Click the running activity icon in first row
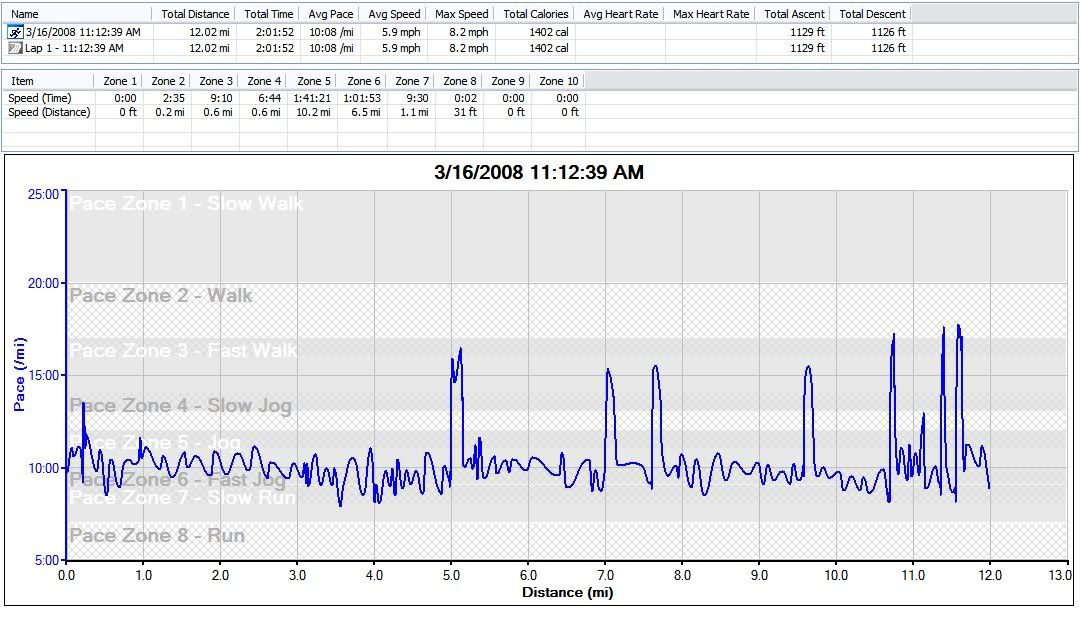Screen dimensions: 1081x631 15,32
